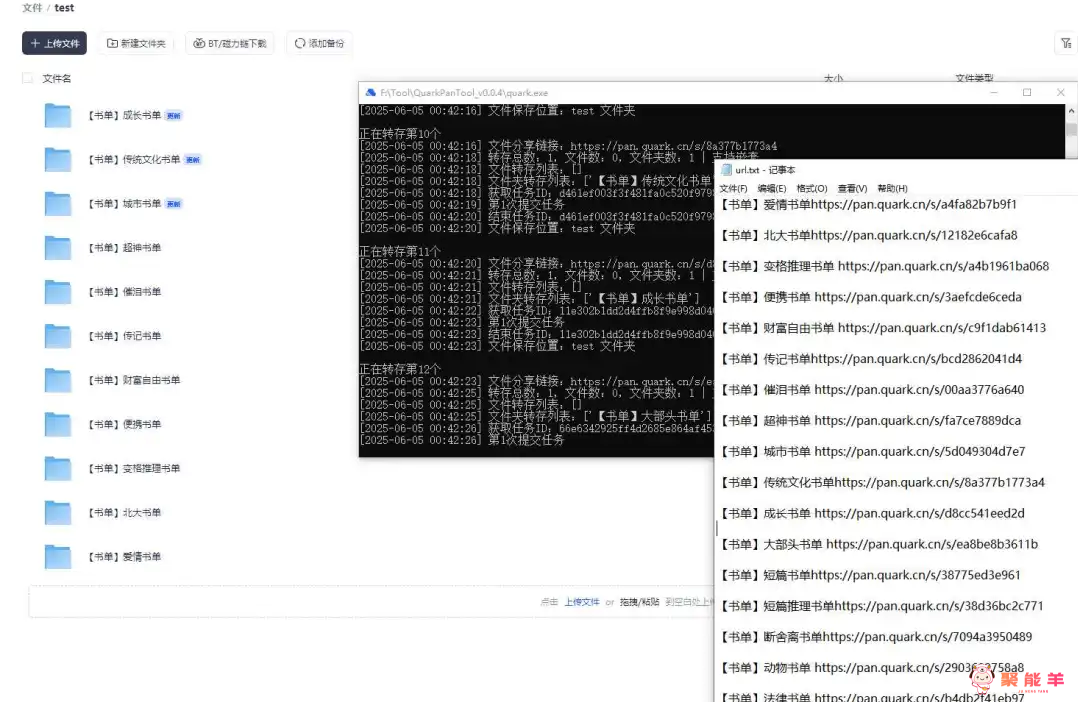The image size is (1078, 702).
Task: Open the 查看(V) menu in Notepad
Action: (852, 188)
